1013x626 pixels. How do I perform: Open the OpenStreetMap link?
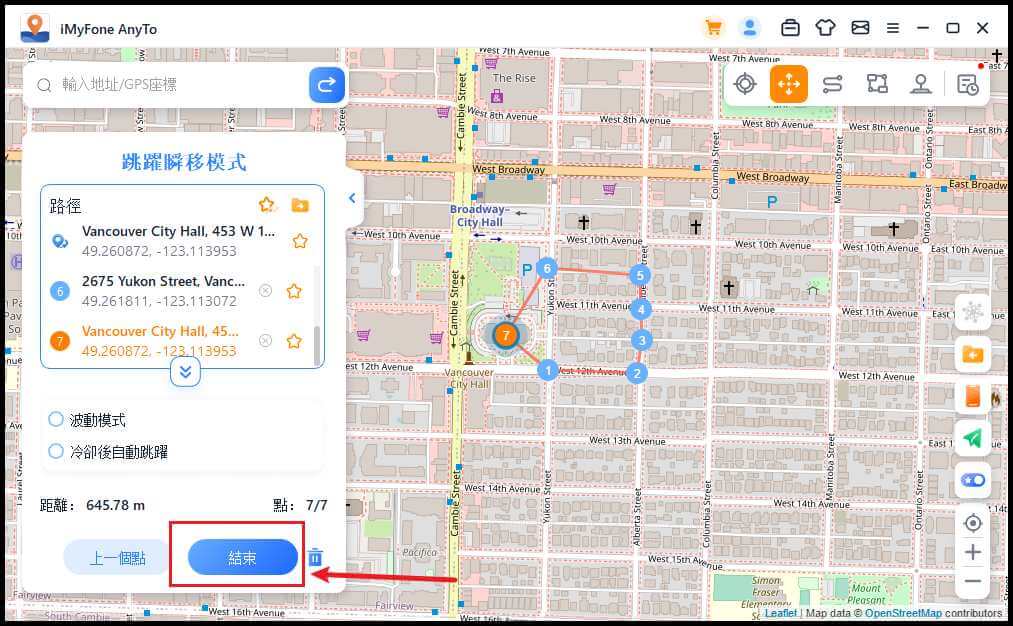click(x=903, y=613)
